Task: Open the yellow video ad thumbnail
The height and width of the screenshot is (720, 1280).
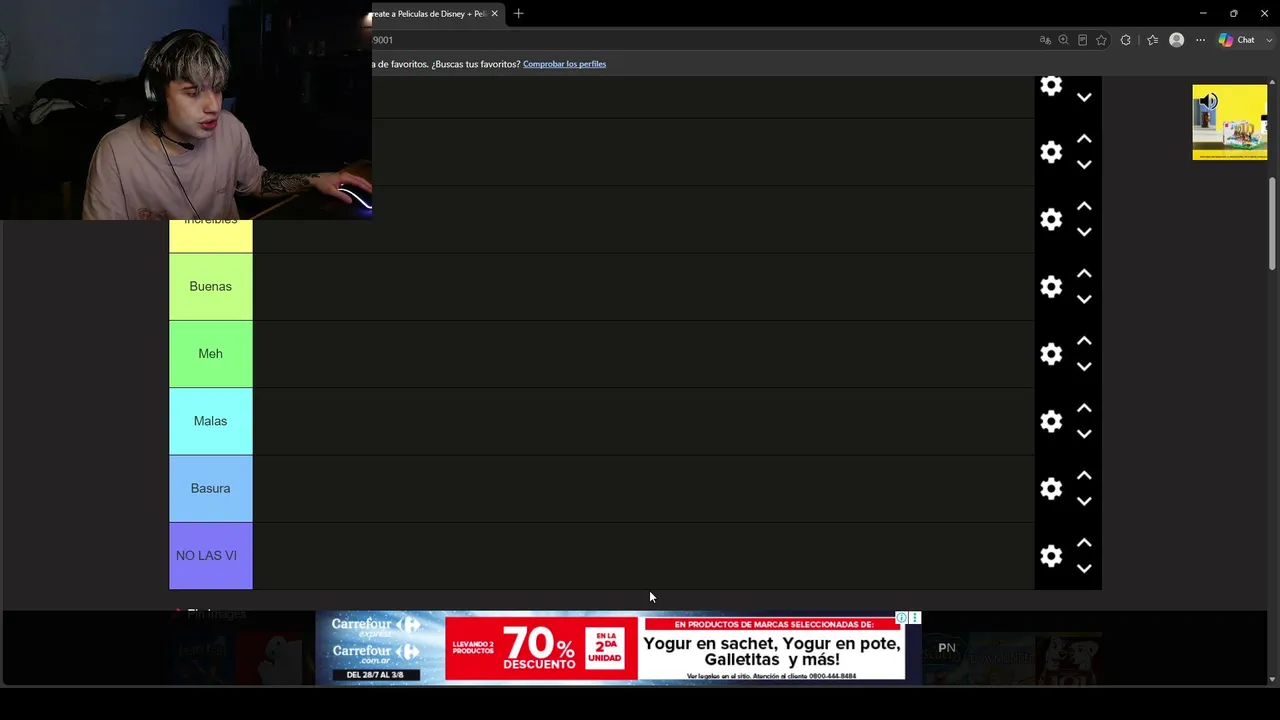Action: click(1229, 122)
